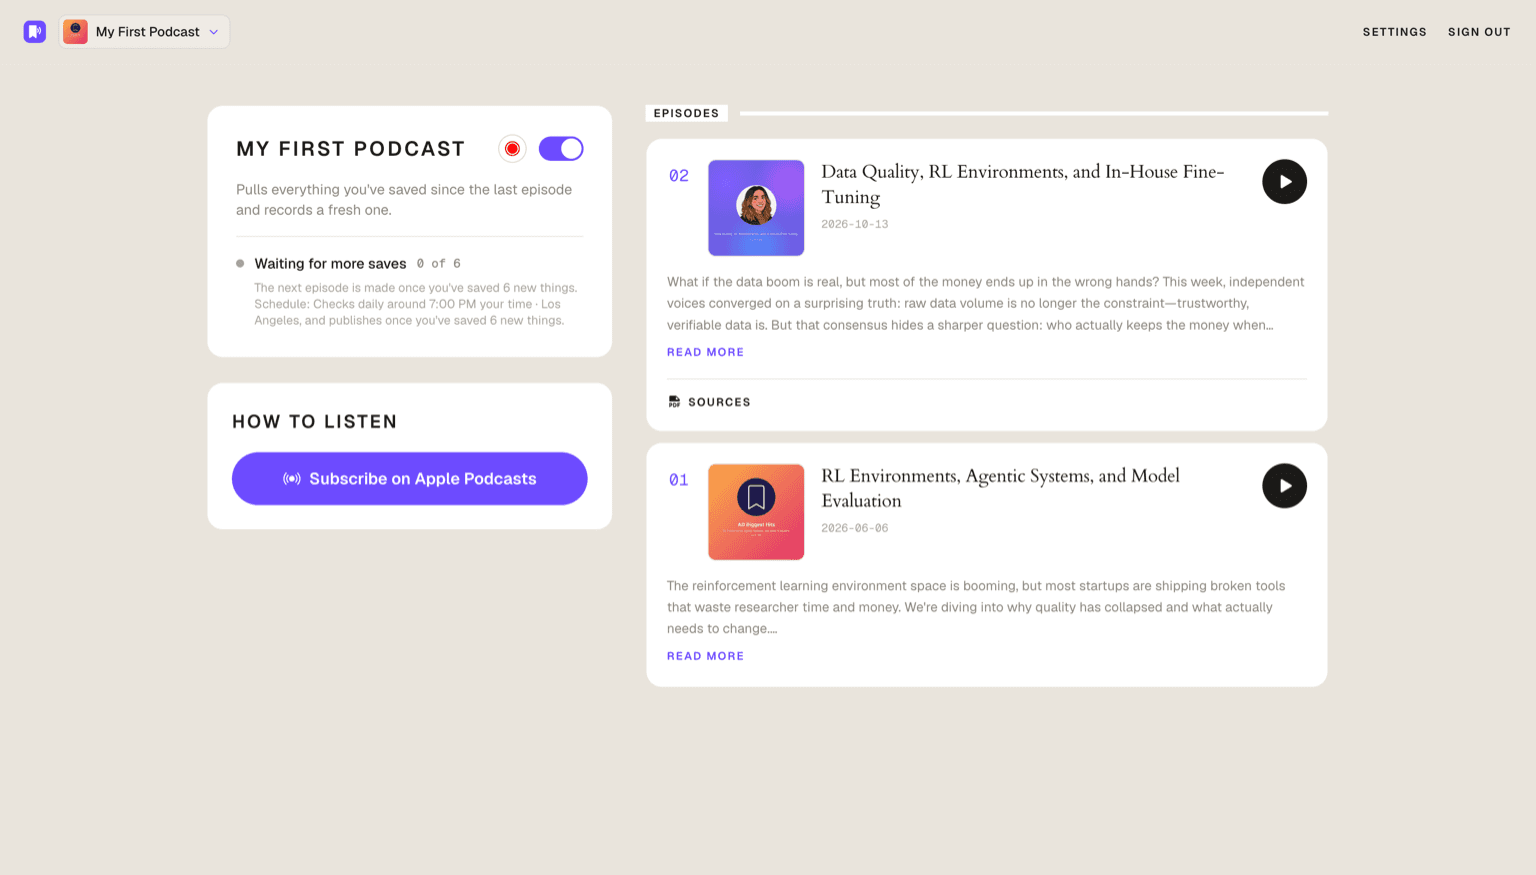
Task: Click the purple app logo icon
Action: tap(35, 32)
